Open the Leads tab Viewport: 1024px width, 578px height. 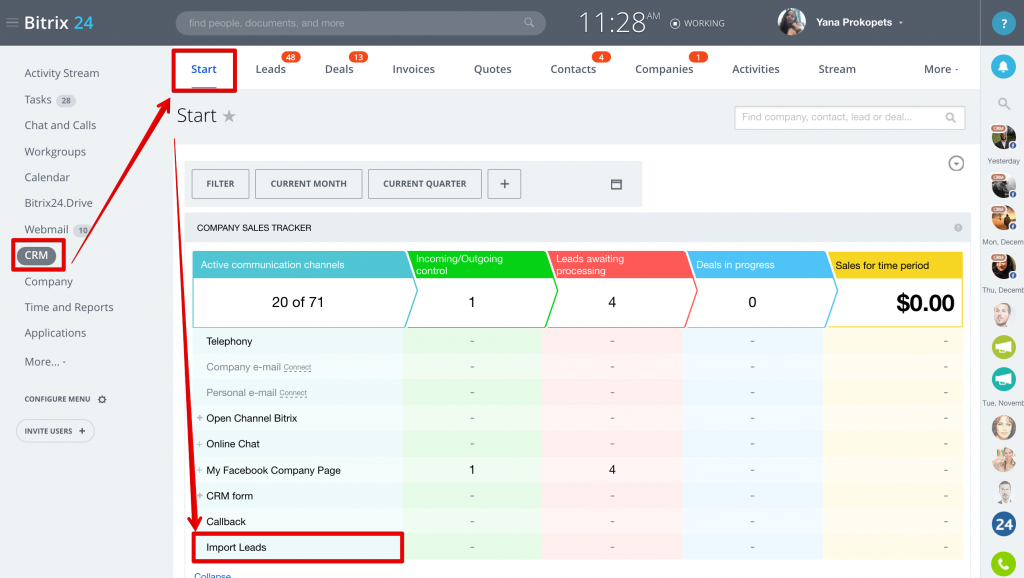pyautogui.click(x=270, y=69)
